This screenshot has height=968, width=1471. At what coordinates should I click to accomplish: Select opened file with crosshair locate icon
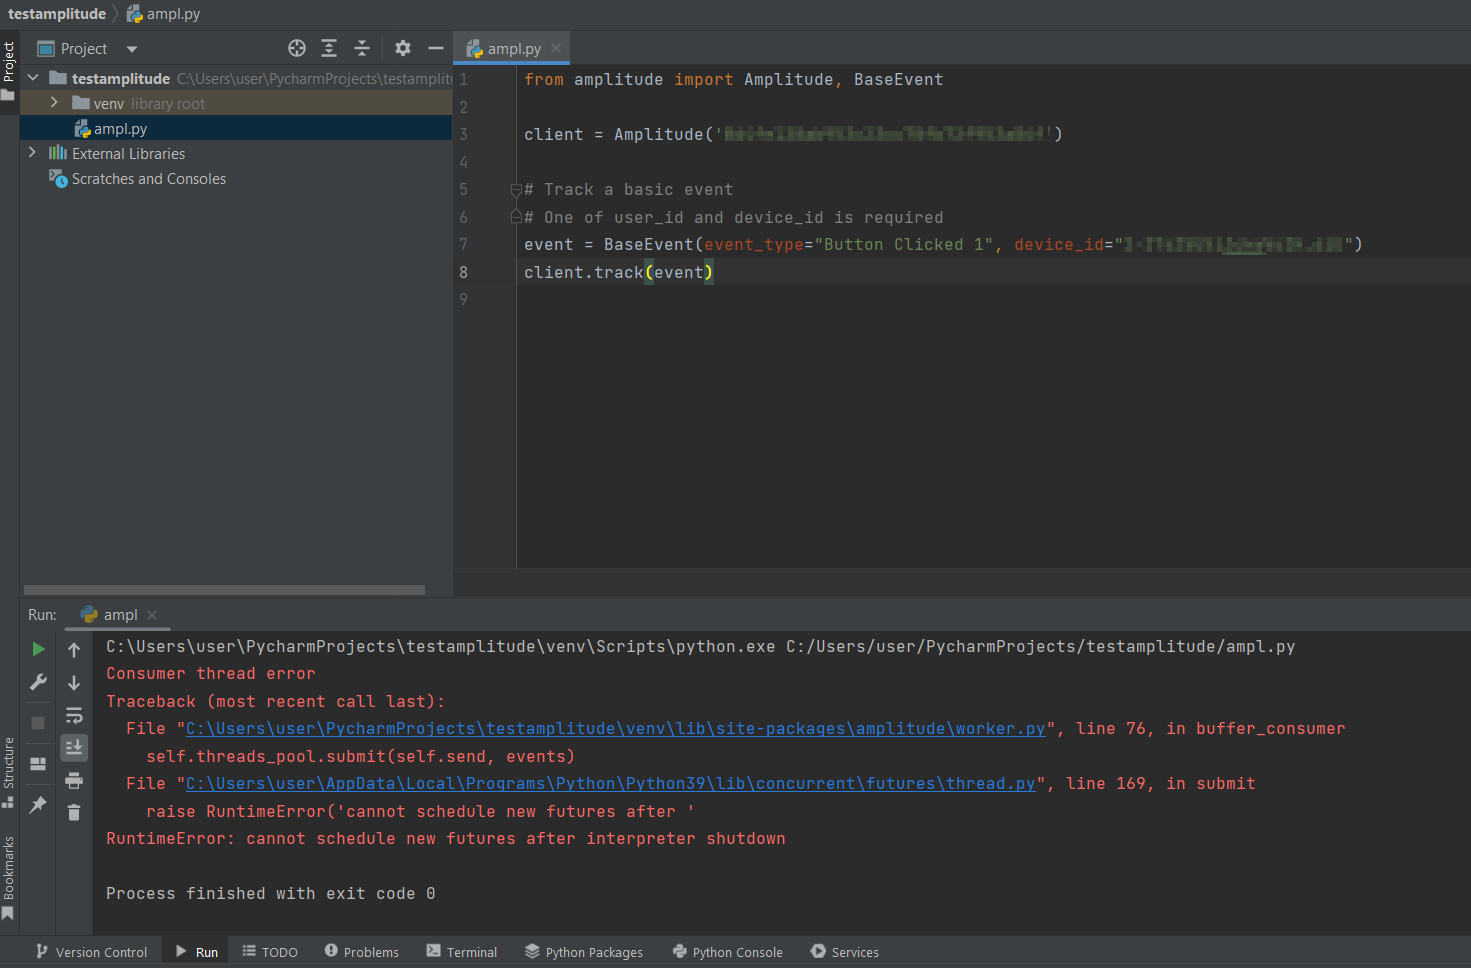(x=297, y=48)
